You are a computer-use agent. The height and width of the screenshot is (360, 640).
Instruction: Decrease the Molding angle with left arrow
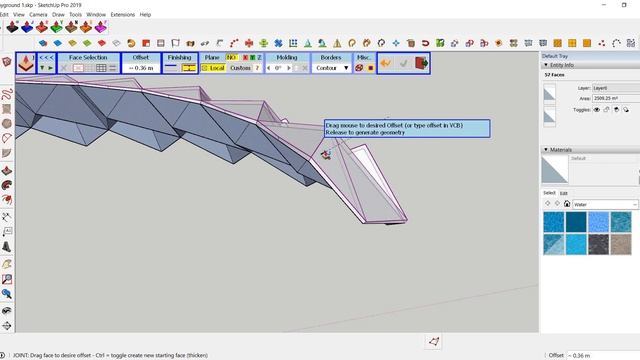[x=269, y=68]
